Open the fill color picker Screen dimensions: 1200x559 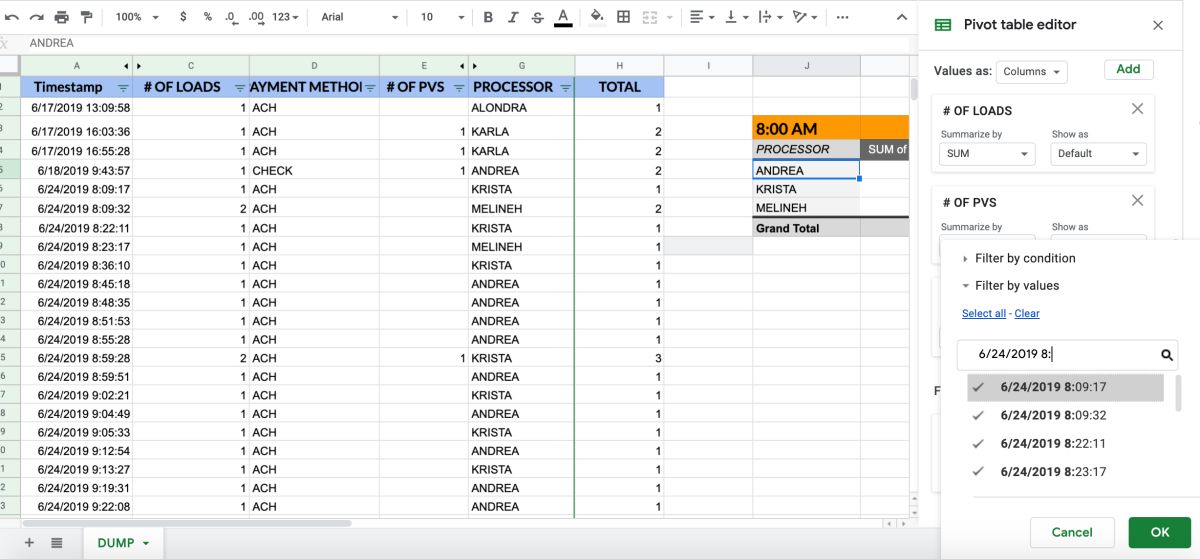click(x=597, y=17)
